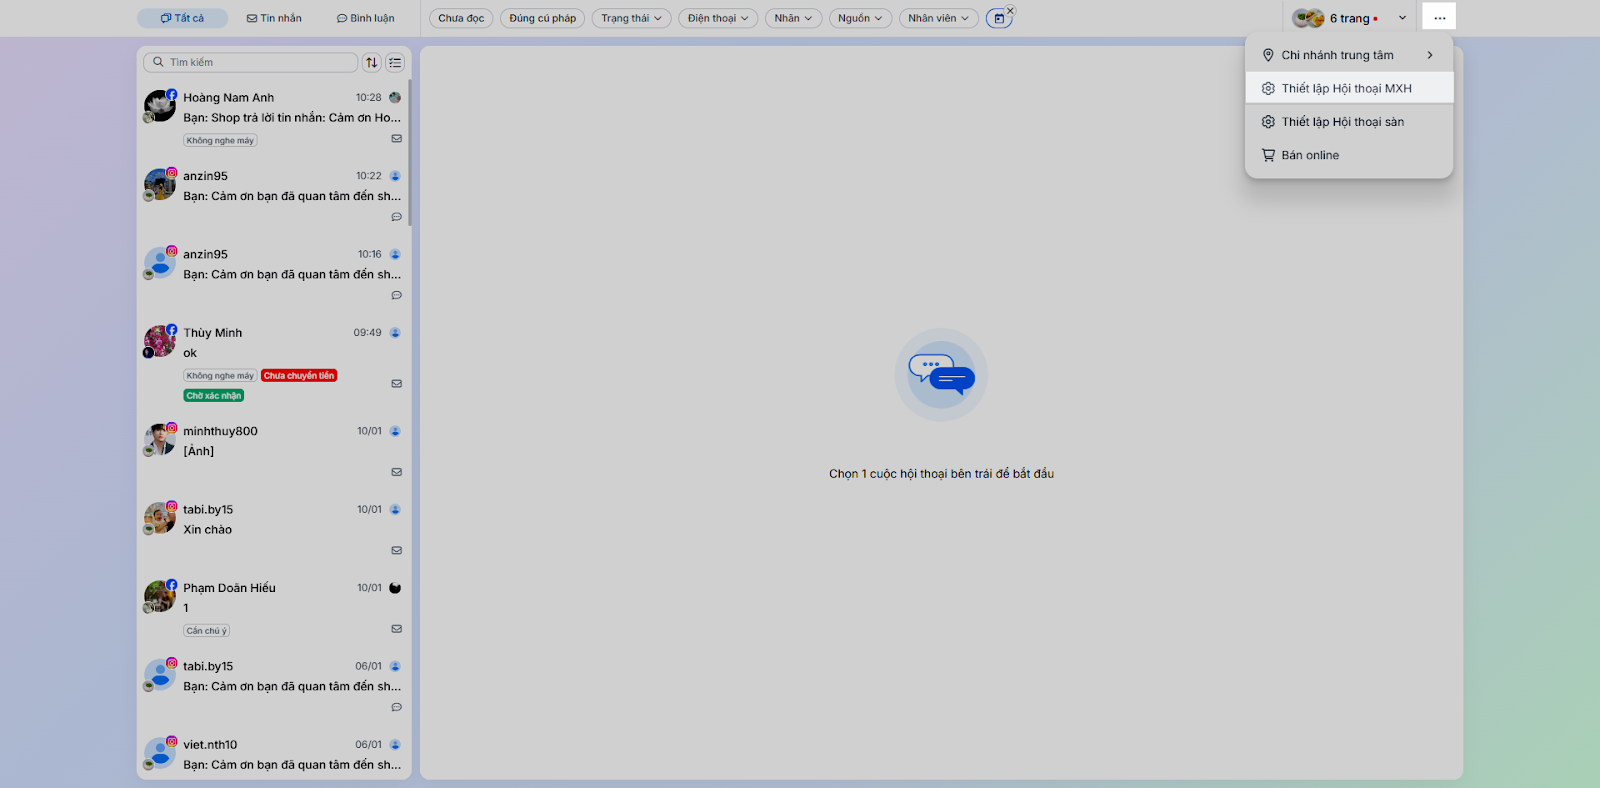Click comment icon on tabi.by15 06/01 conversation
The height and width of the screenshot is (788, 1600).
tap(397, 707)
